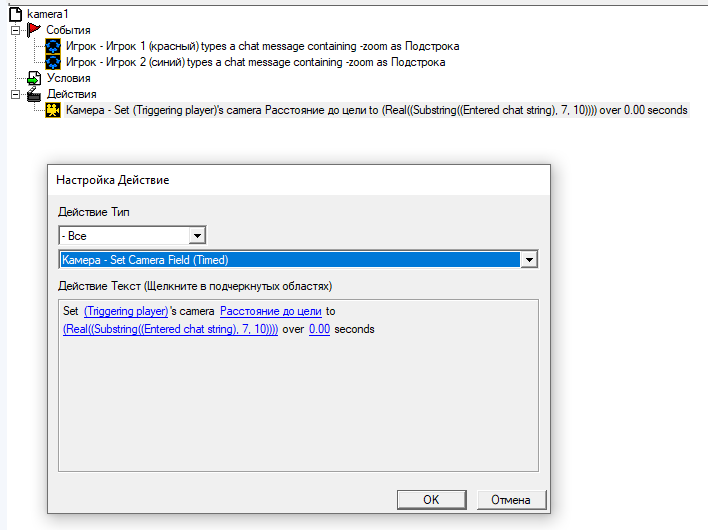
Task: Click the red flag События icon
Action: coord(33,30)
